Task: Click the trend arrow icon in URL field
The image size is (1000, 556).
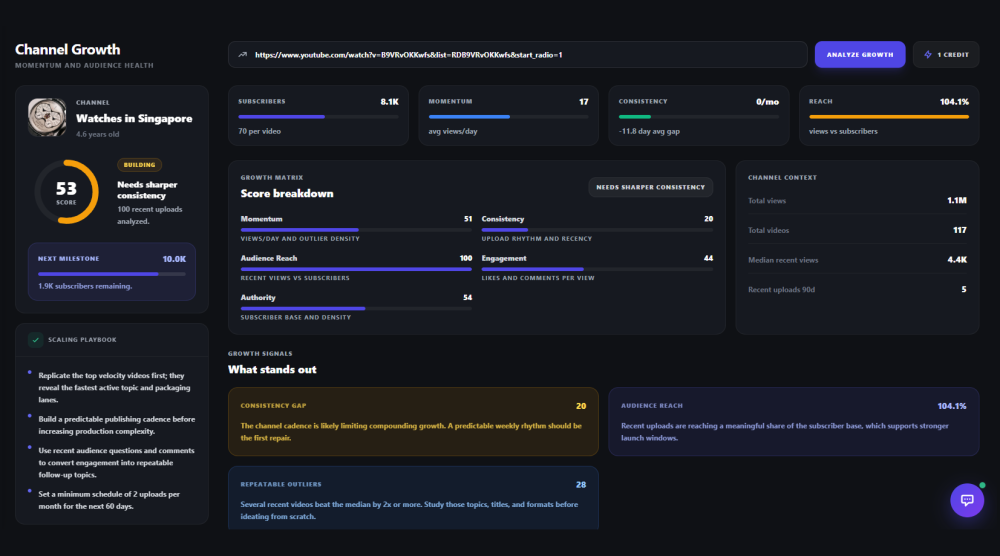Action: 242,55
